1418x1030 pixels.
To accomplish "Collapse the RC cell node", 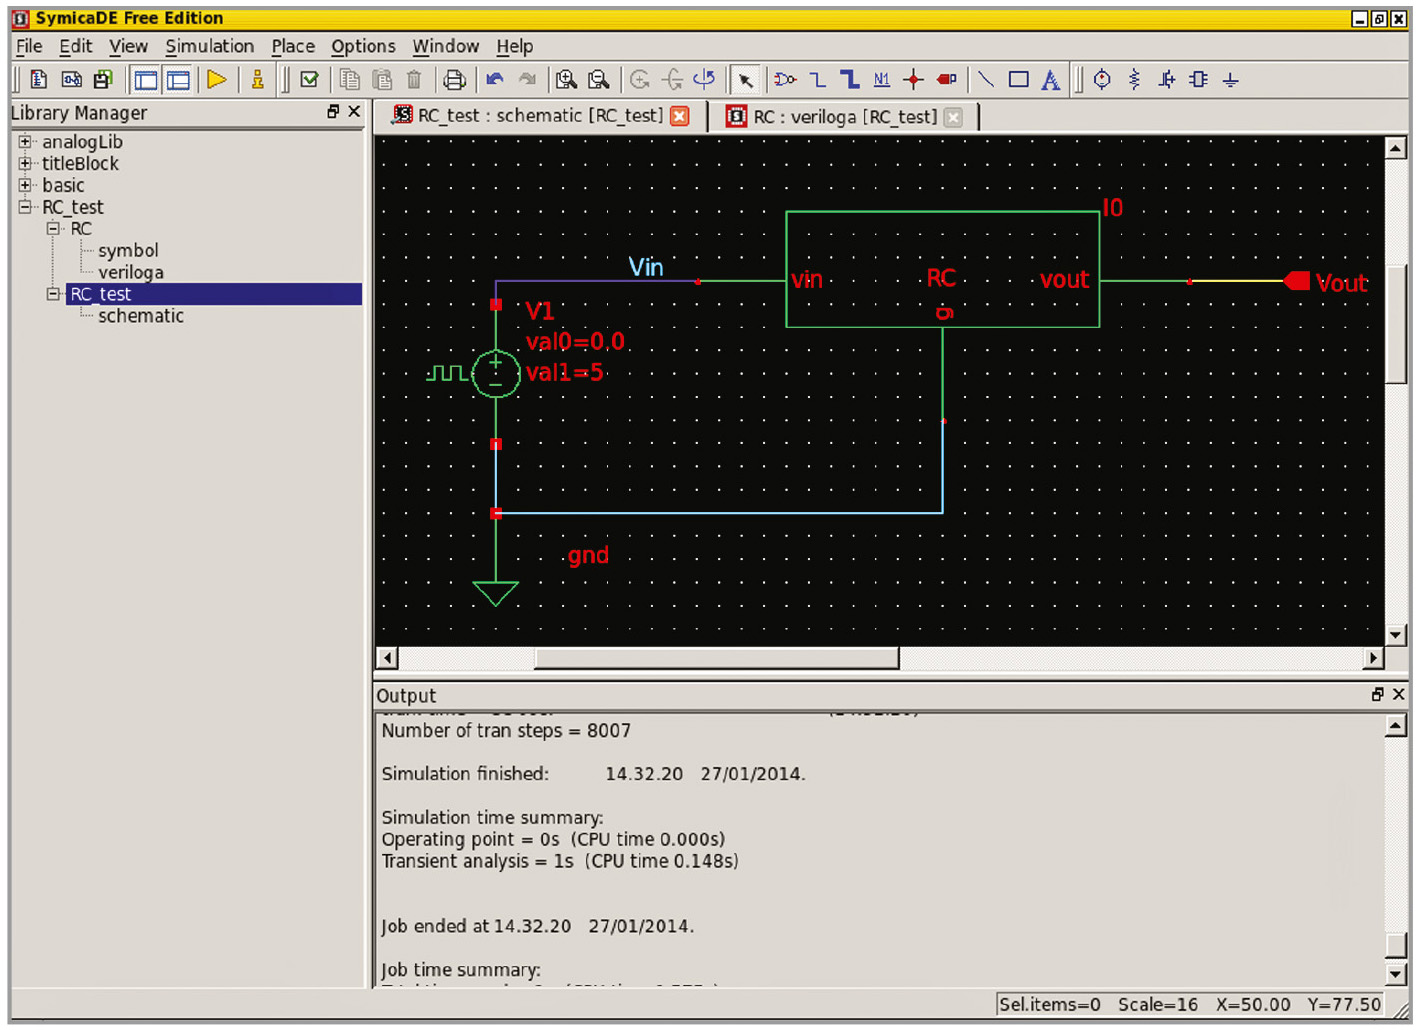I will coord(53,228).
